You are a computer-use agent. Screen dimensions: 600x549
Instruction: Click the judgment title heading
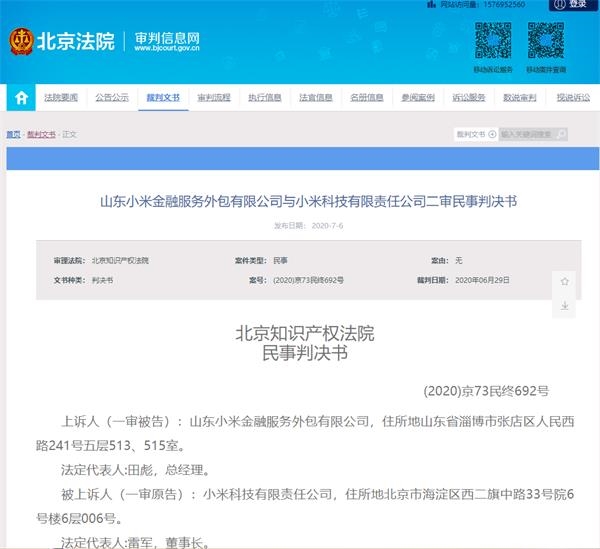point(308,201)
